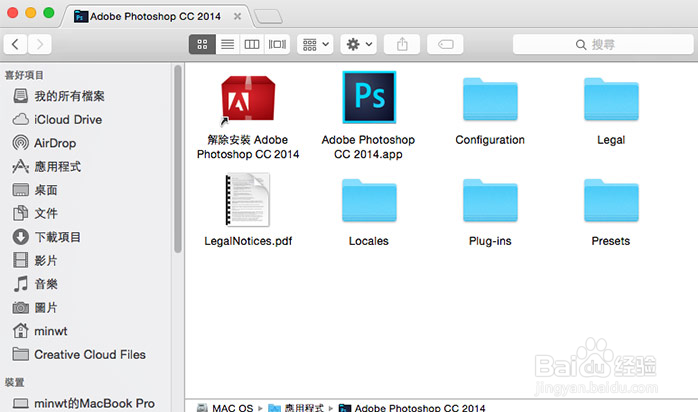
Task: Select the 解除安裝 Adobe Photoshop uninstaller icon
Action: 248,99
